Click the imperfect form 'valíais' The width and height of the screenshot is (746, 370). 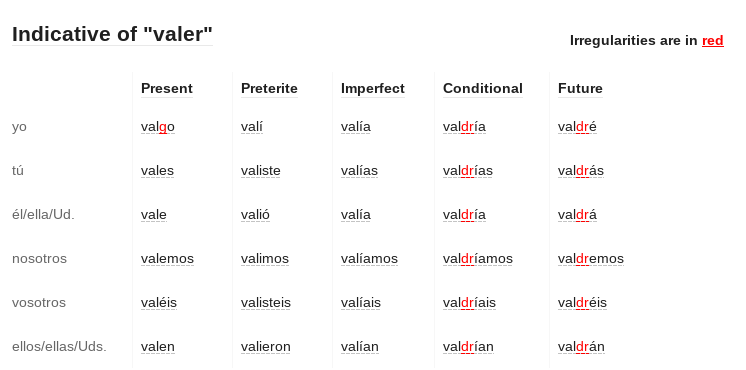pyautogui.click(x=361, y=303)
